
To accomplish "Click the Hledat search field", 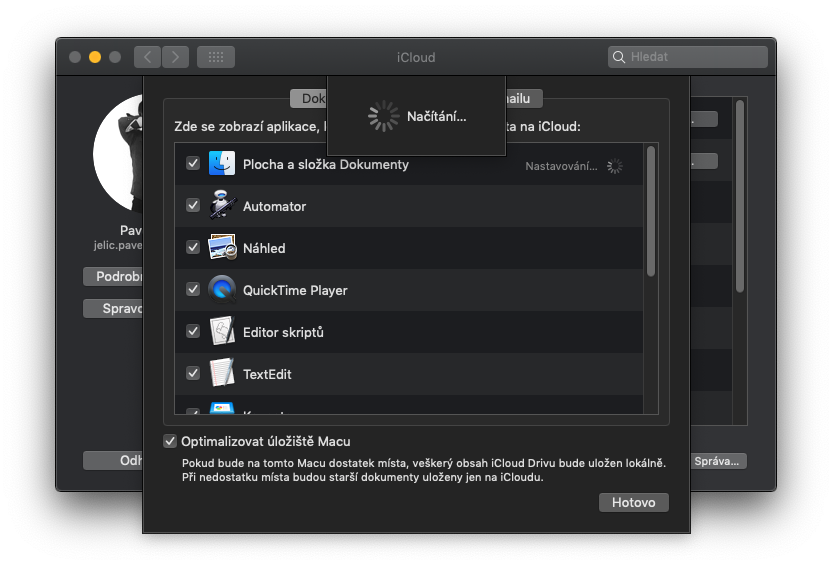I will (x=688, y=57).
